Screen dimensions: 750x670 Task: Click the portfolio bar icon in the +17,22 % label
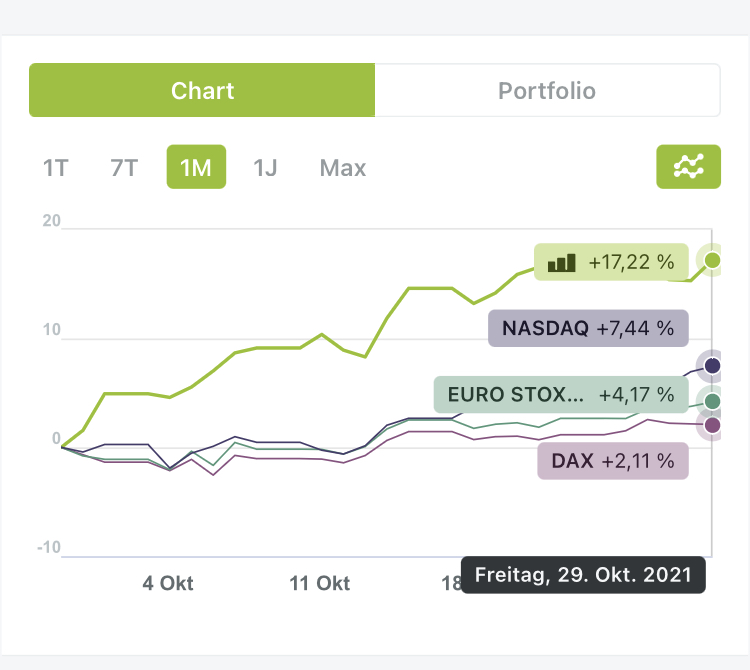[562, 263]
